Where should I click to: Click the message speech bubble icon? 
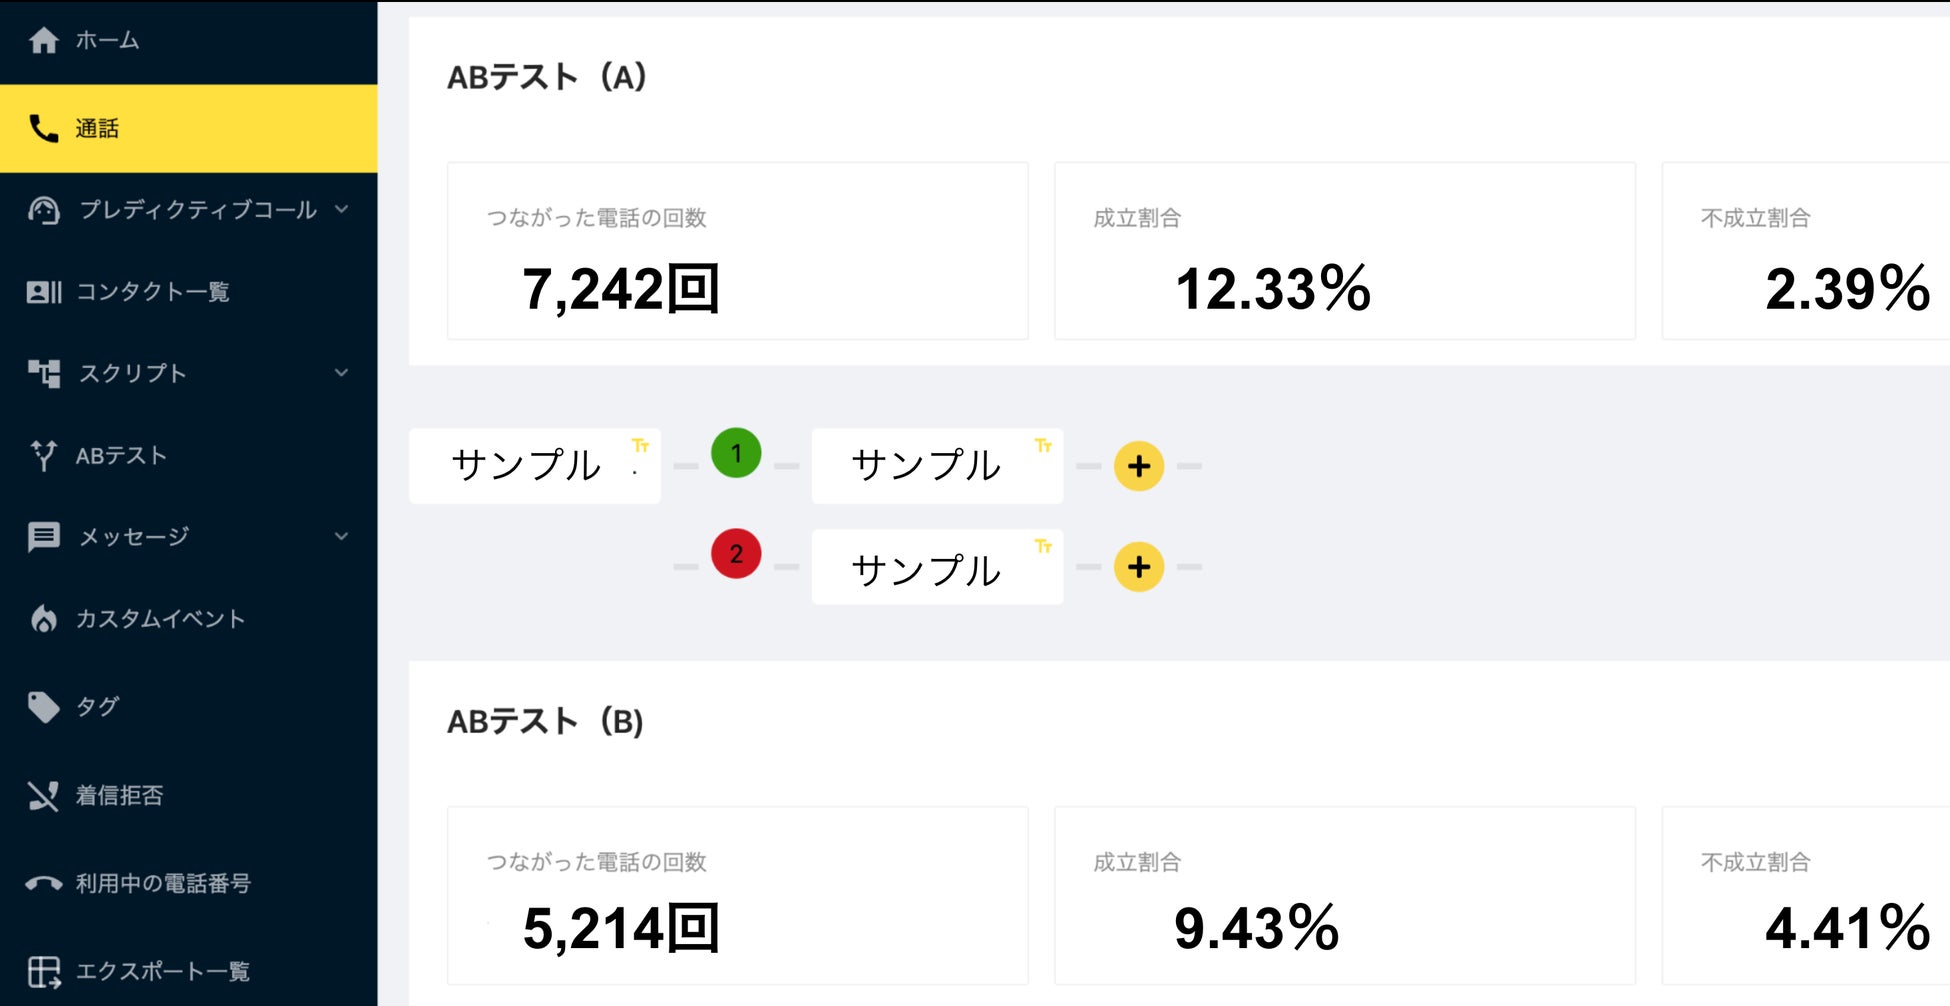(43, 537)
